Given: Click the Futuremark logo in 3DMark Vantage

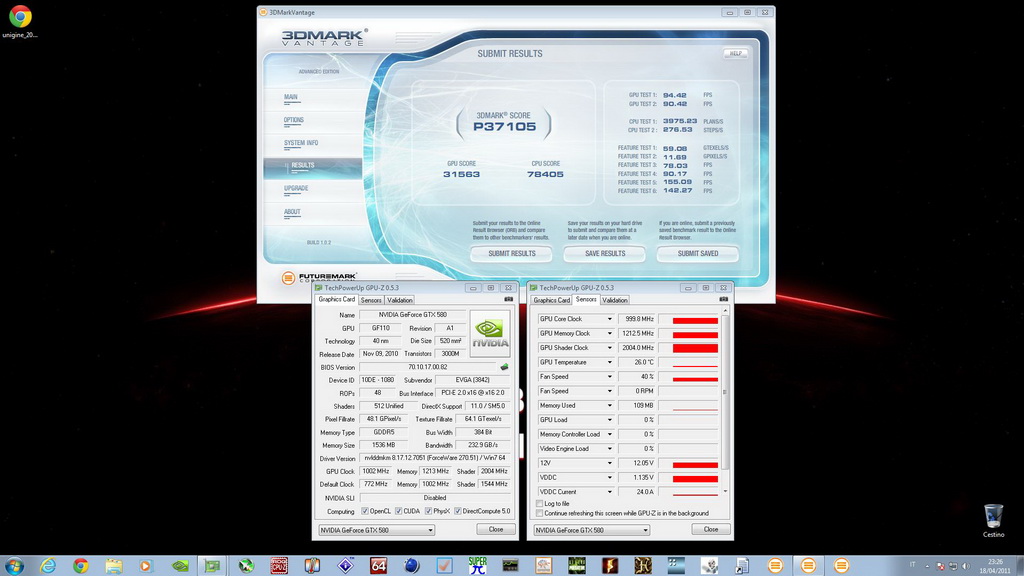Looking at the screenshot, I should pyautogui.click(x=319, y=278).
